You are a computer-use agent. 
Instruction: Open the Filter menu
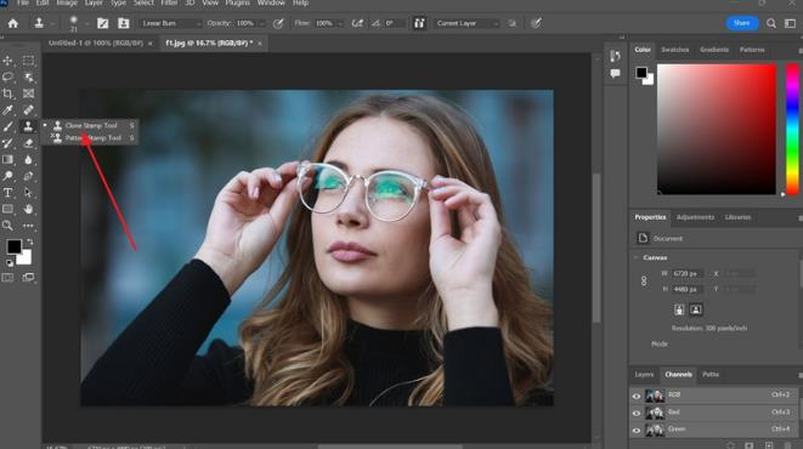tap(169, 3)
